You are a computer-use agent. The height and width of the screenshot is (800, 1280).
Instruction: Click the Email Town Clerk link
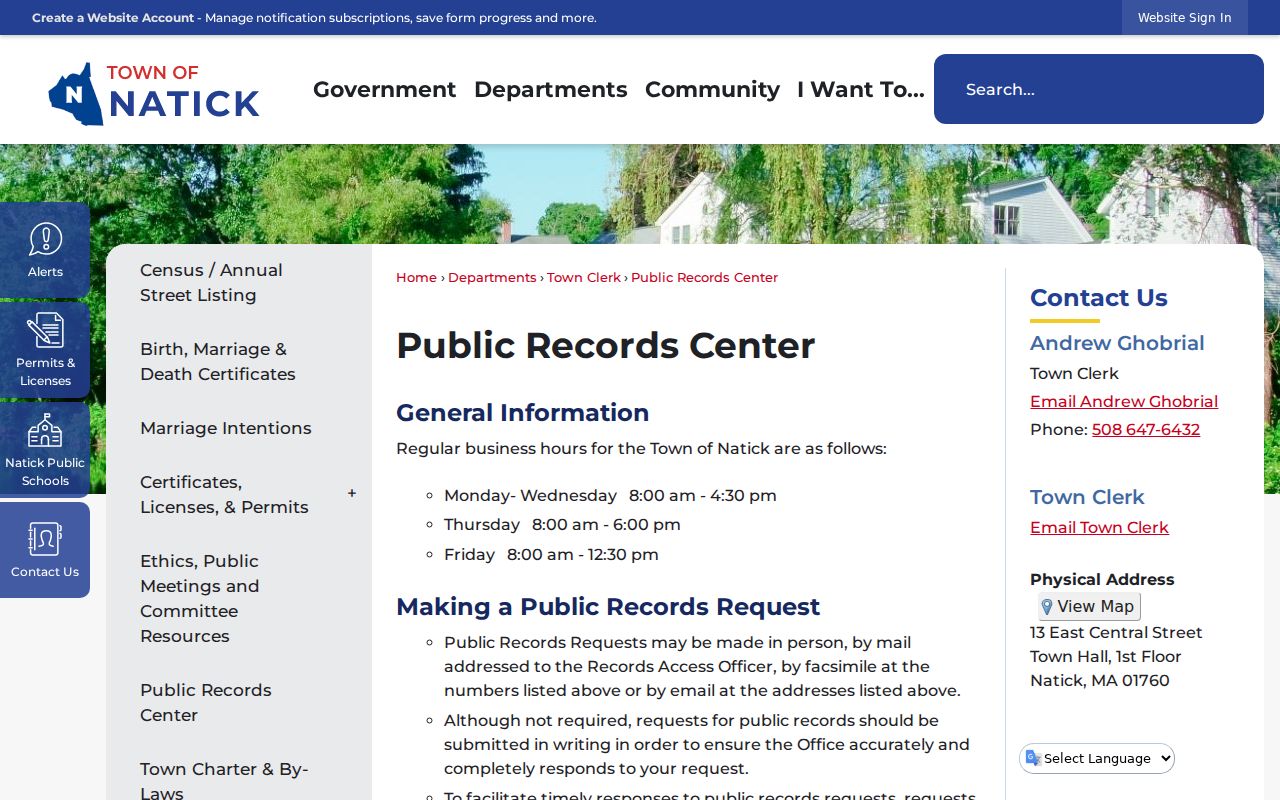(1099, 527)
